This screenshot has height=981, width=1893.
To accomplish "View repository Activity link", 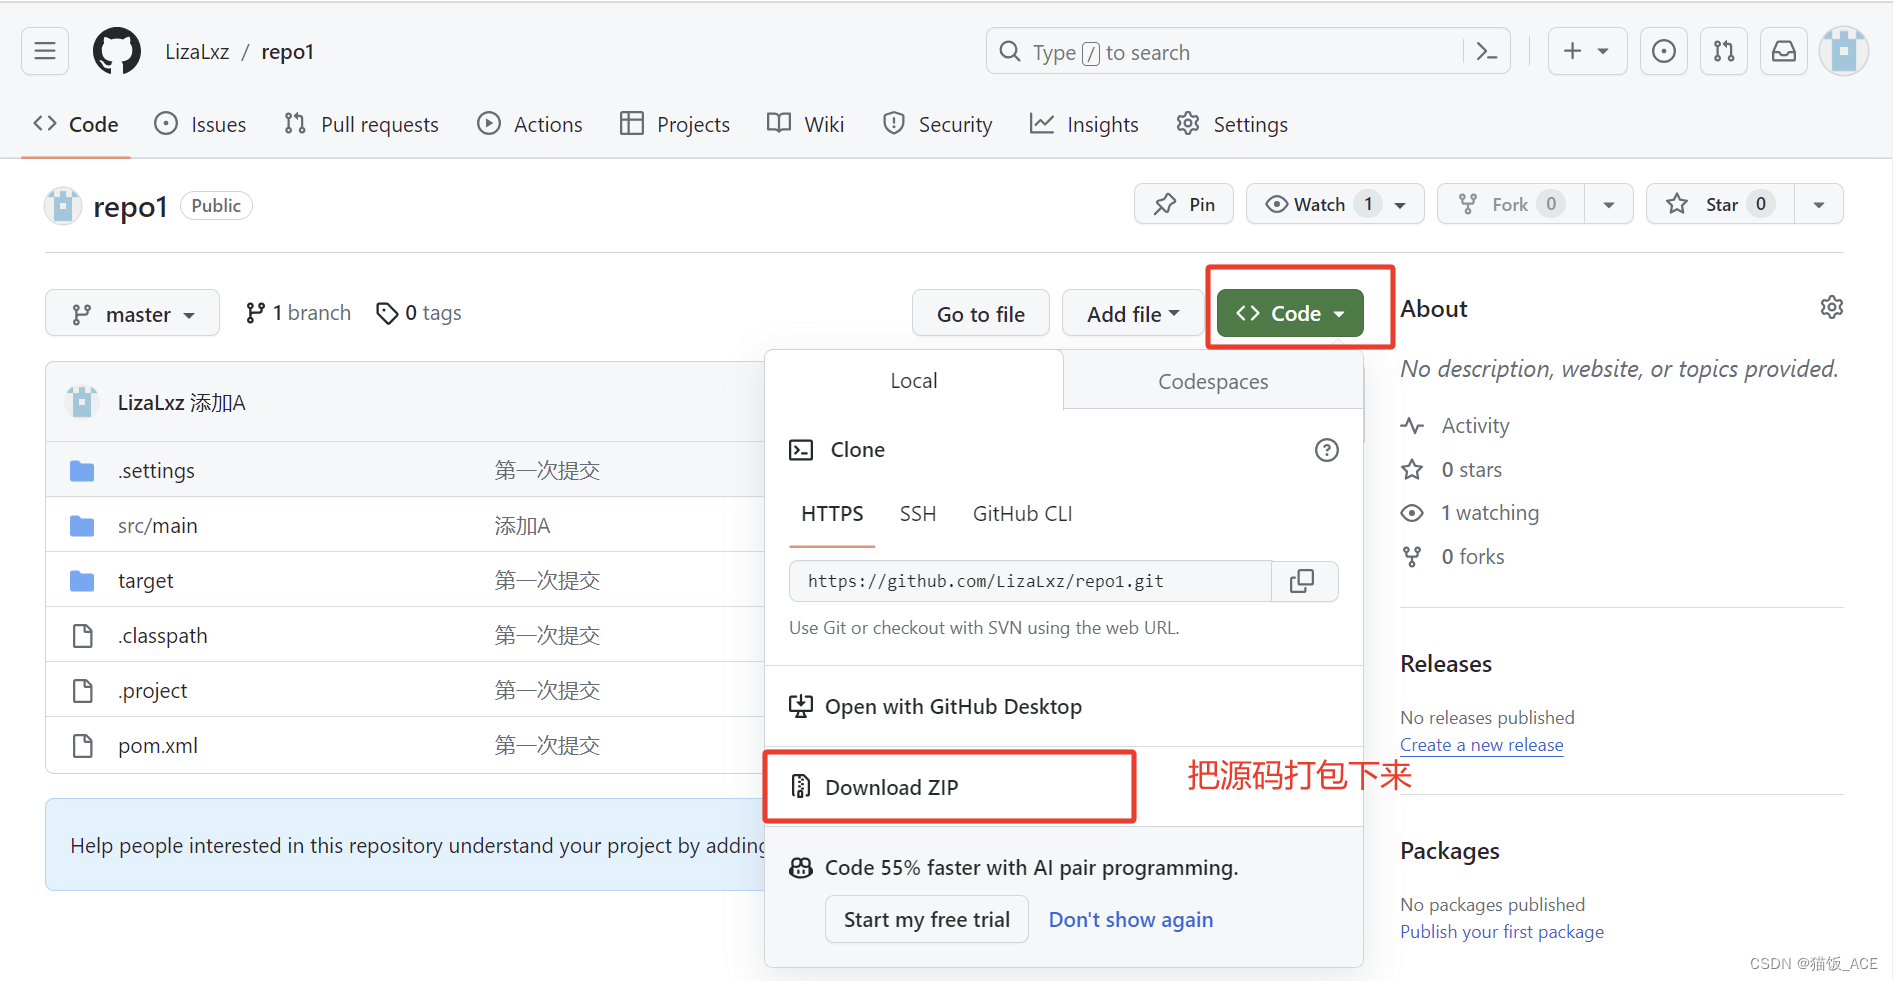I will [1455, 426].
